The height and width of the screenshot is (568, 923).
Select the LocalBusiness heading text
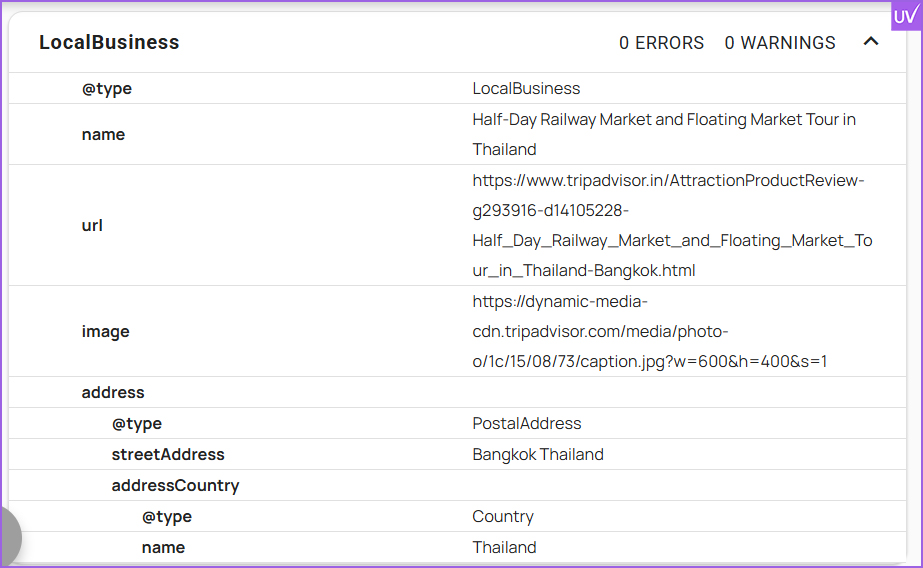click(x=109, y=42)
